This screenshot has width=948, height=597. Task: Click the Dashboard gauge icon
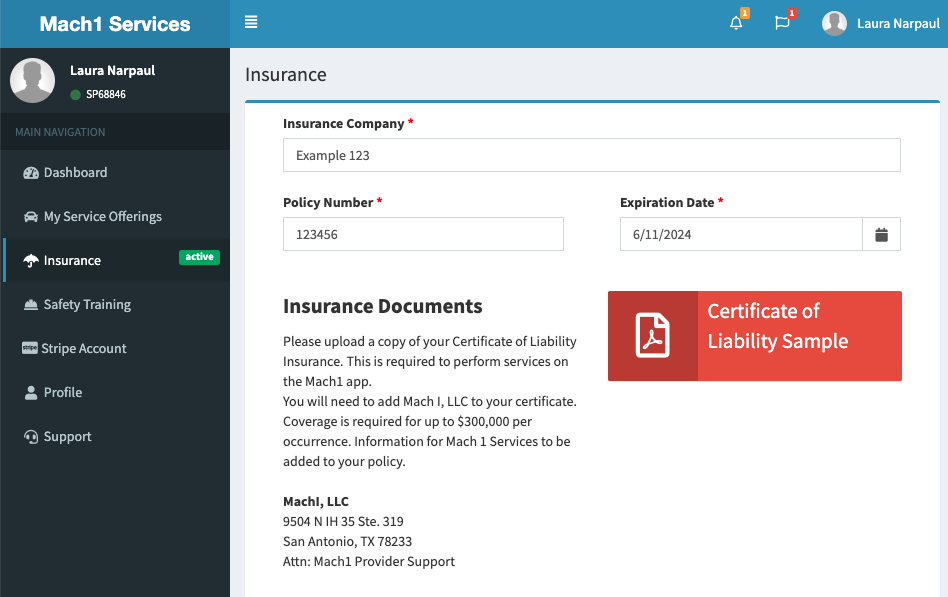tap(31, 173)
